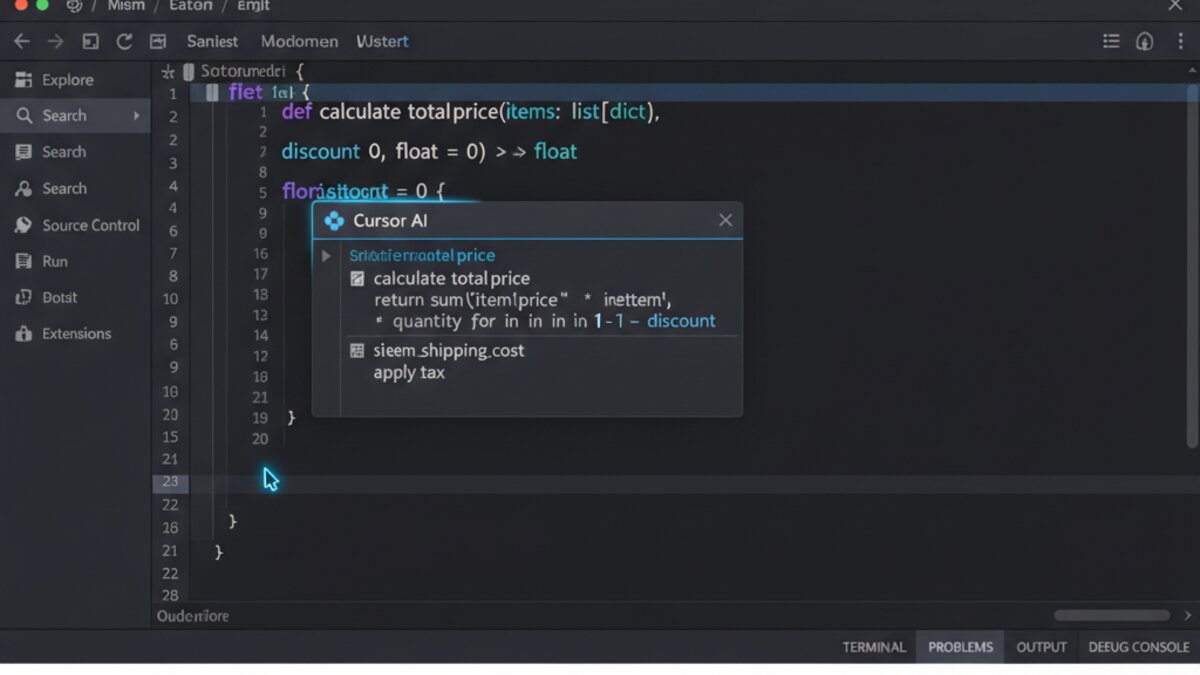Viewport: 1200px width, 675px height.
Task: Click the Run sidebar icon
Action: pyautogui.click(x=23, y=261)
